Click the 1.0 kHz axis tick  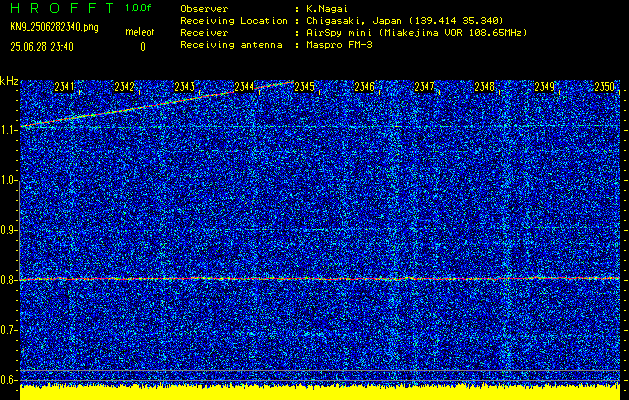click(8, 180)
